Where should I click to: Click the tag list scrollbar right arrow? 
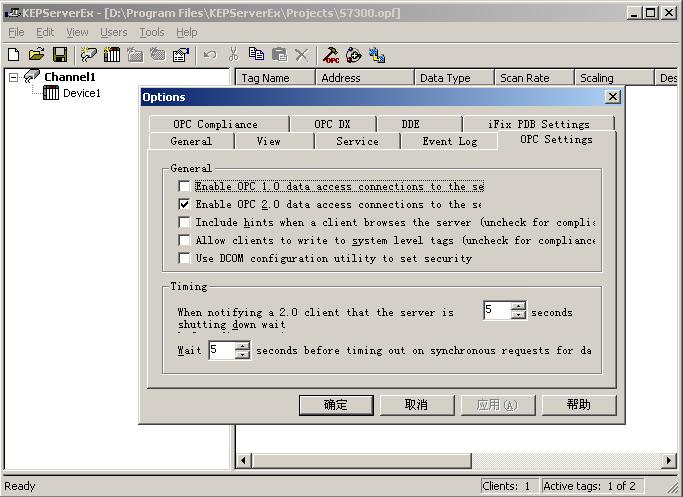pos(669,460)
